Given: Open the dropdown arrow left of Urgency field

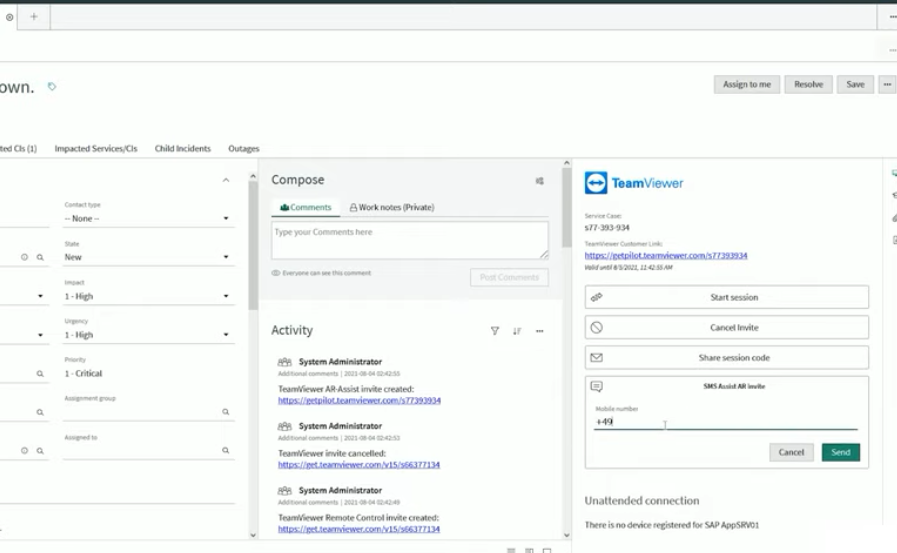Looking at the screenshot, I should [x=40, y=335].
